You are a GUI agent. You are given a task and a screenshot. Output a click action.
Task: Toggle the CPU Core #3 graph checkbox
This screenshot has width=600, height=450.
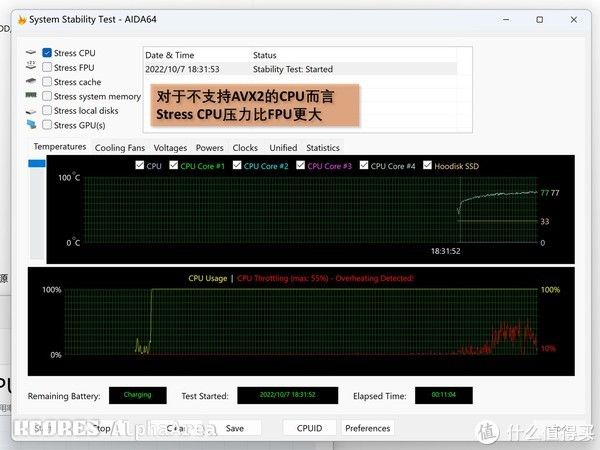300,166
